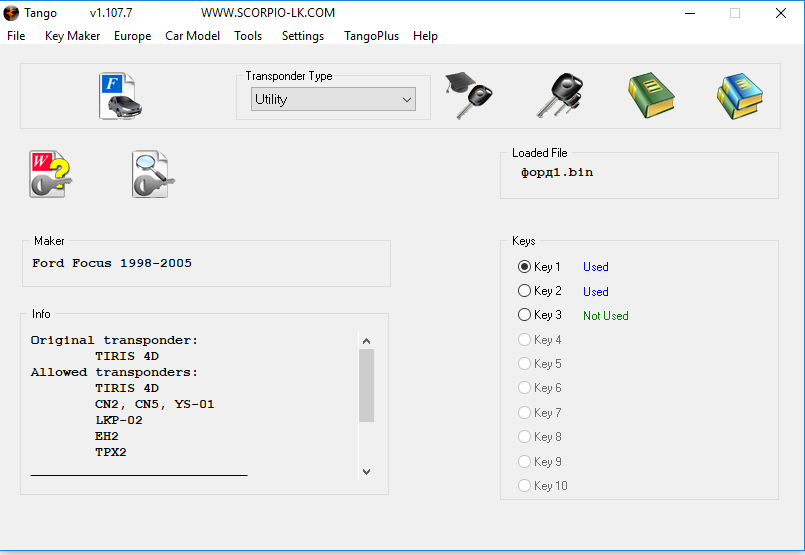Click the magnifier key search icon
The image size is (805, 555).
[153, 174]
